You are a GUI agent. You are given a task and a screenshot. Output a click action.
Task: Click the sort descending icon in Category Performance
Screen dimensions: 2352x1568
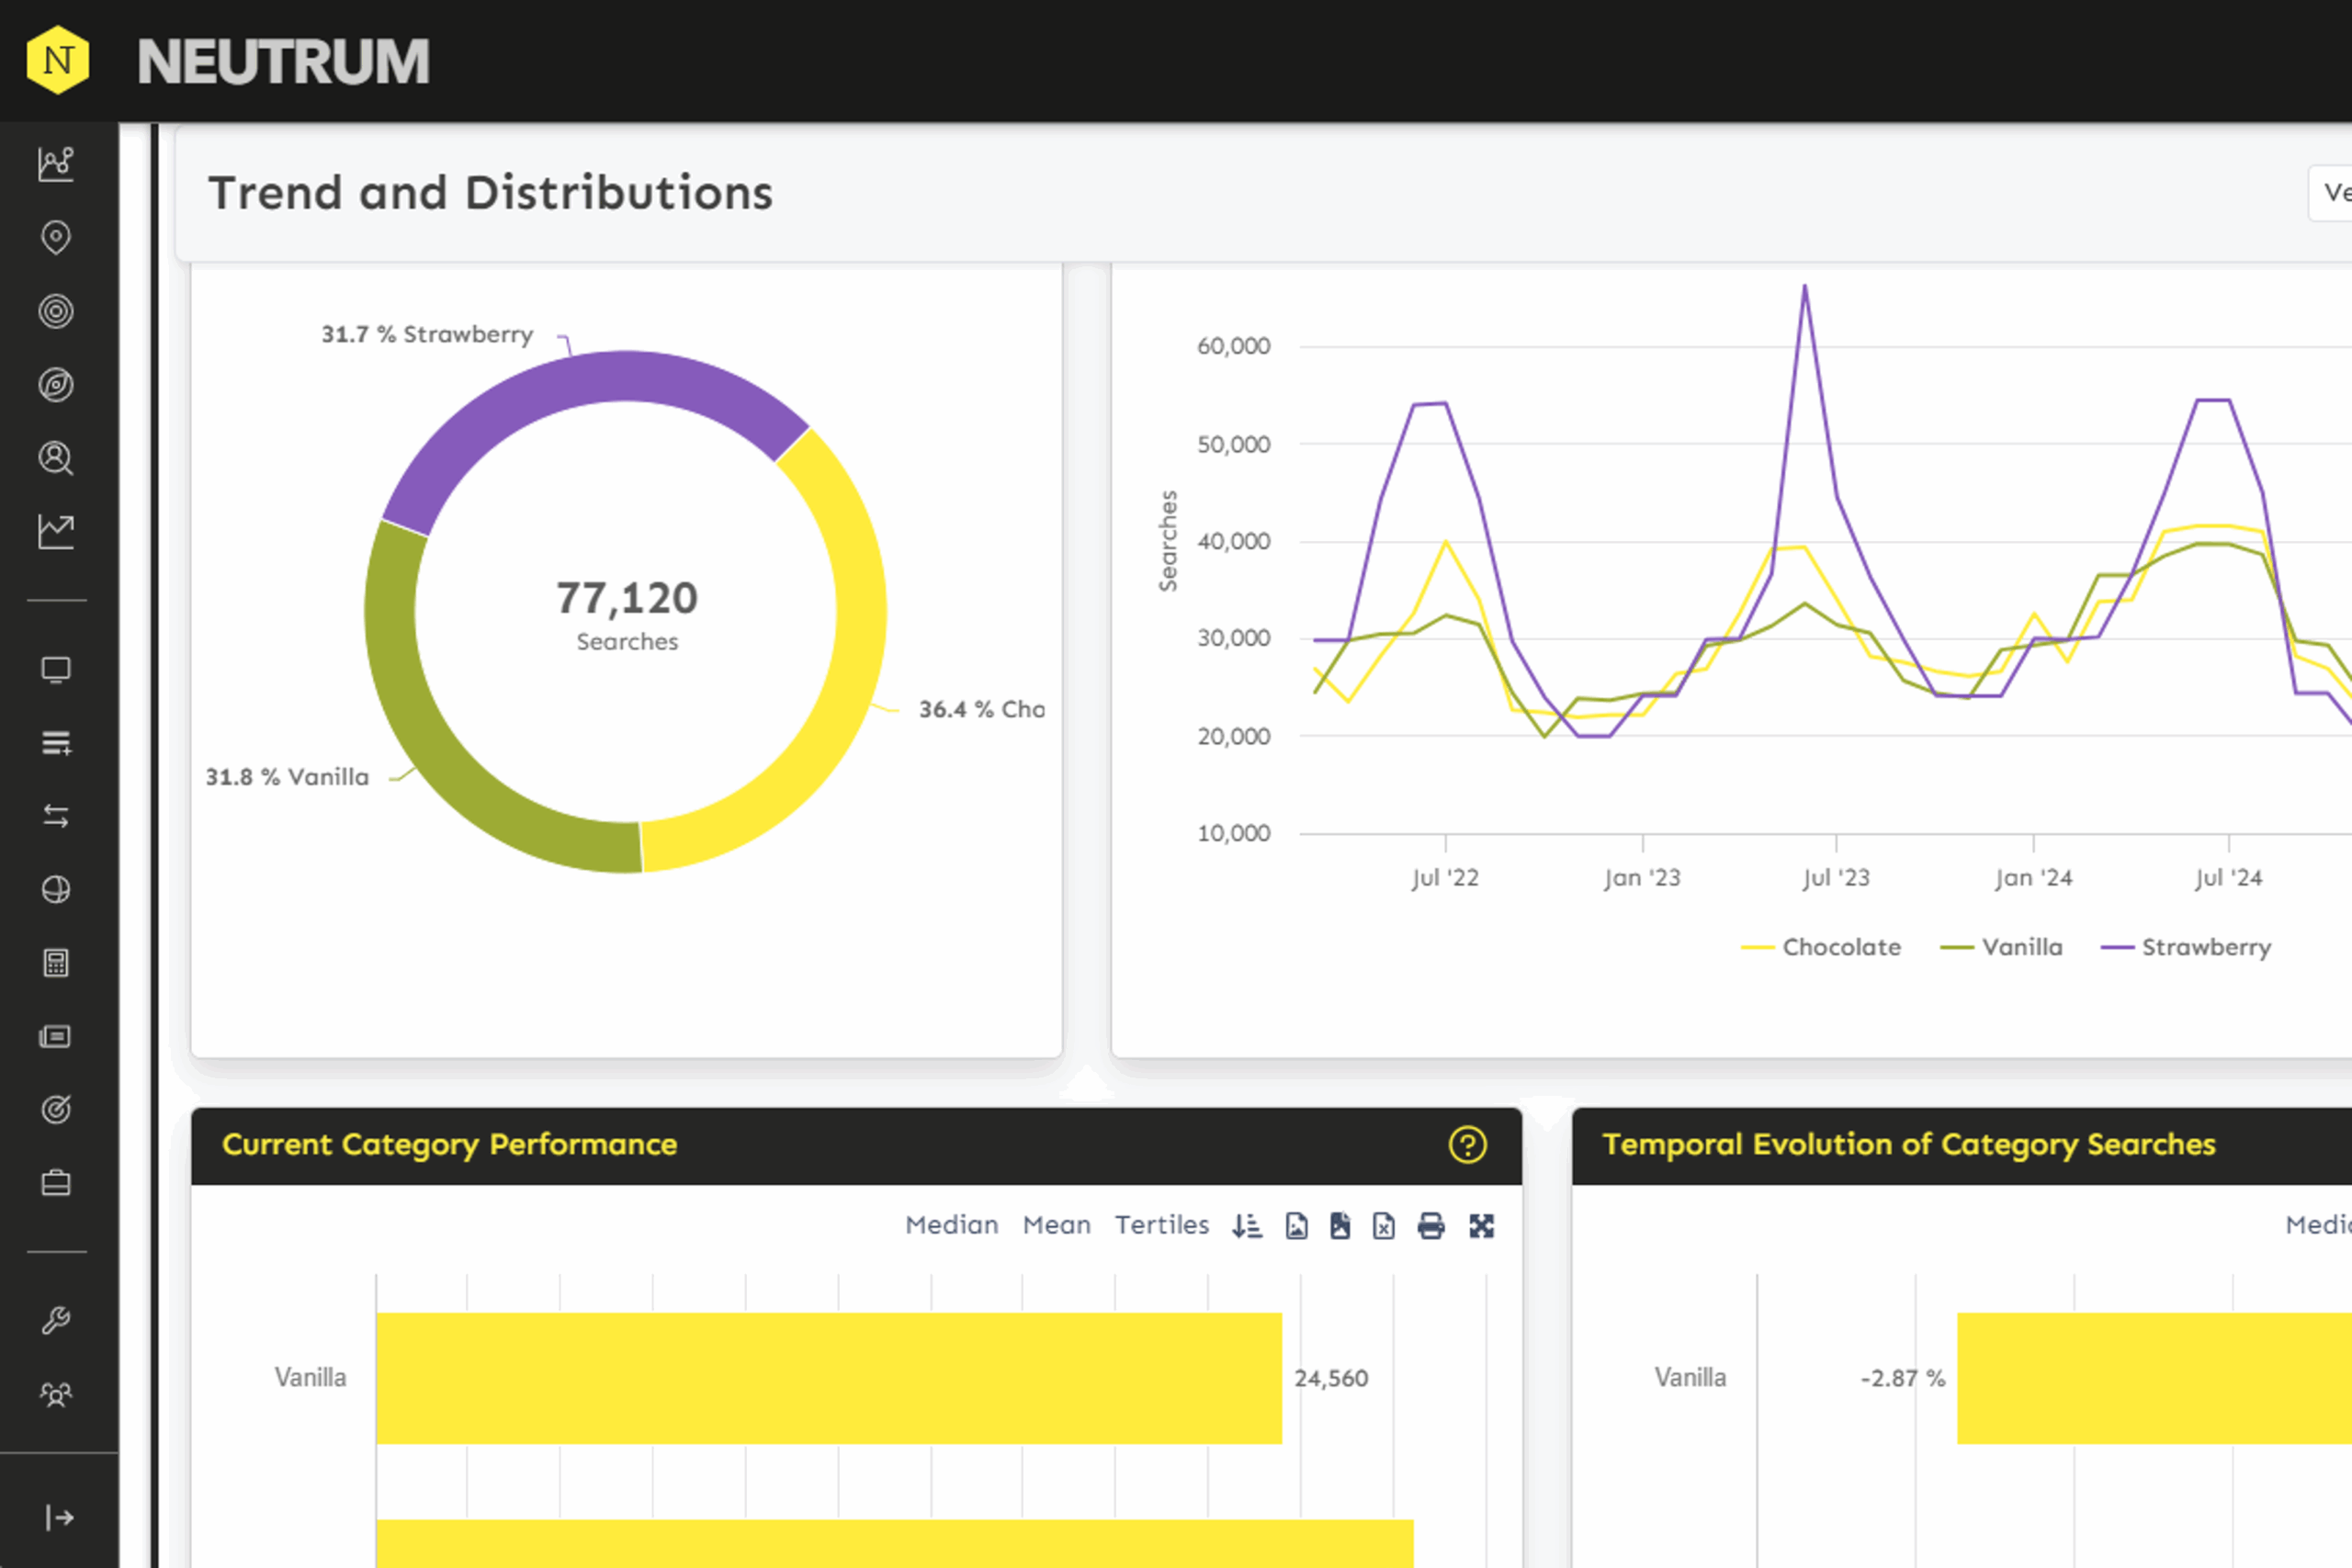point(1246,1226)
